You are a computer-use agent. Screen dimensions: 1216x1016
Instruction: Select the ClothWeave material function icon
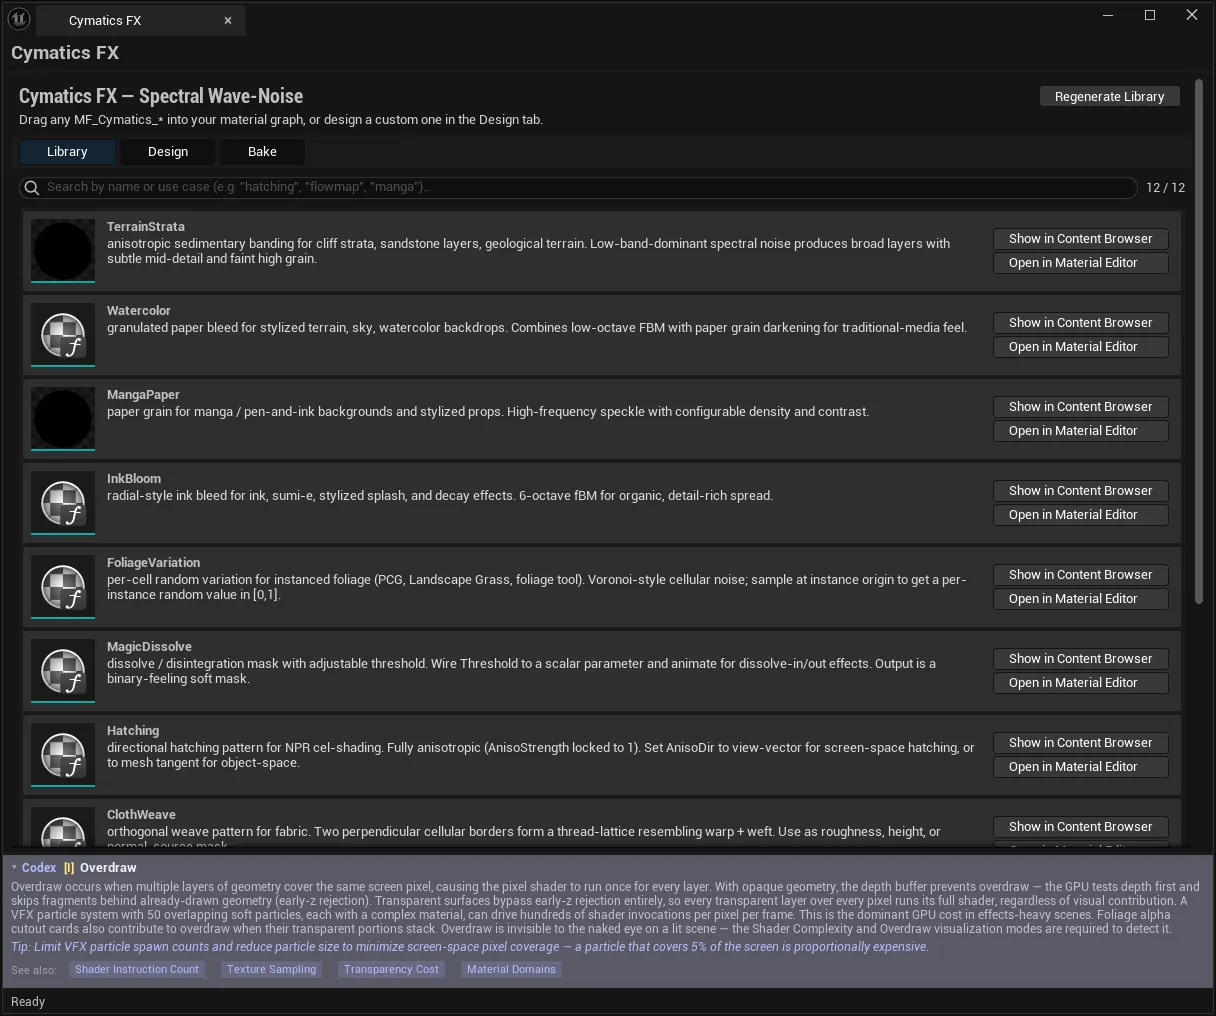click(x=63, y=828)
